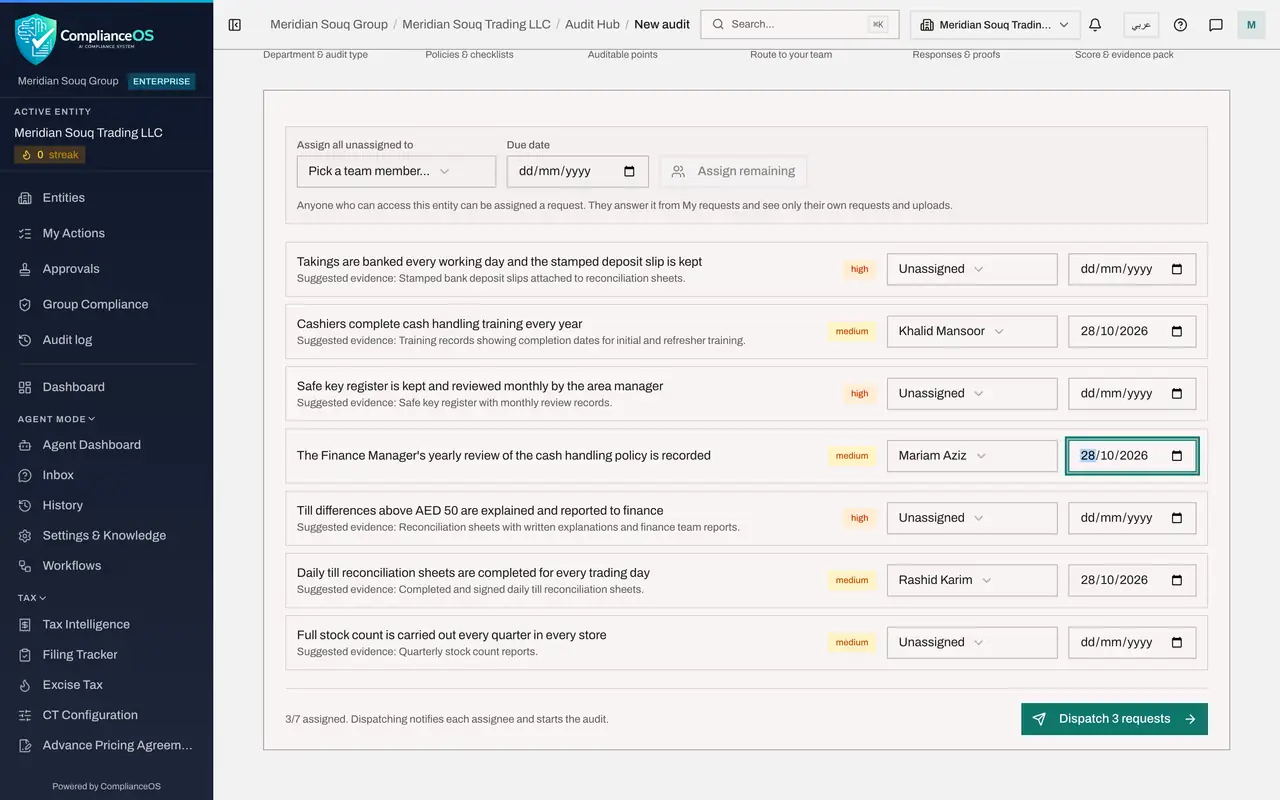Change the Mariam Aziz assignee dropdown

click(x=972, y=455)
